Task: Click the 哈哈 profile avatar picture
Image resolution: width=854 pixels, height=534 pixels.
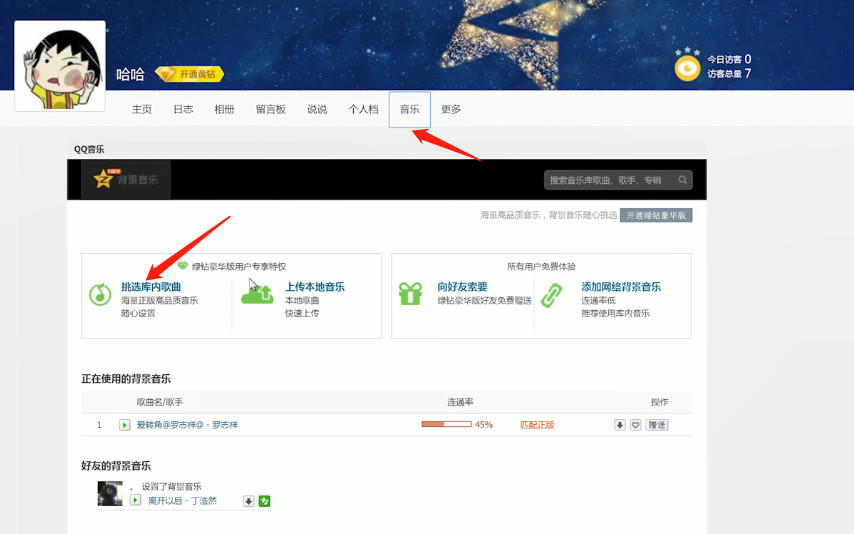Action: pyautogui.click(x=60, y=66)
